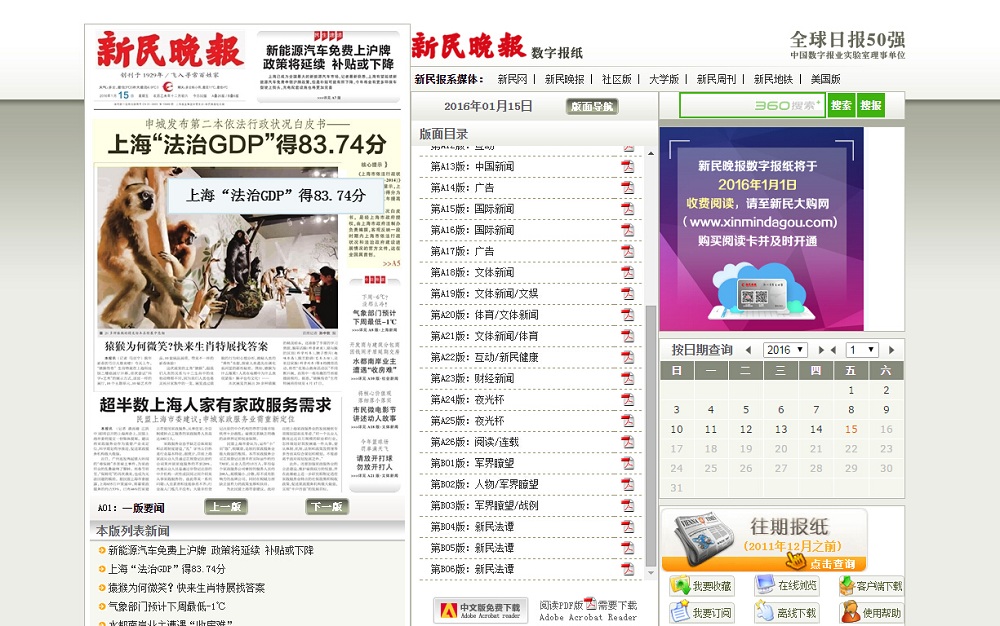The image size is (1000, 626).
Task: Click the 我要收藏 favorites icon
Action: point(701,585)
